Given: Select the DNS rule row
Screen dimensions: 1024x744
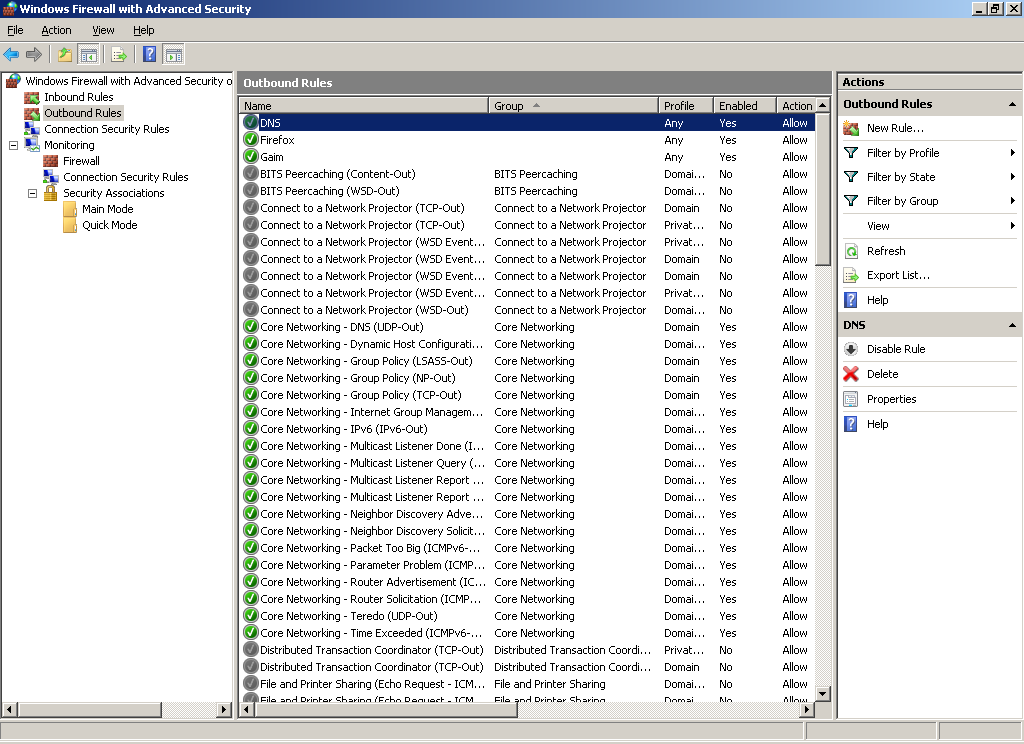Looking at the screenshot, I should pos(528,123).
